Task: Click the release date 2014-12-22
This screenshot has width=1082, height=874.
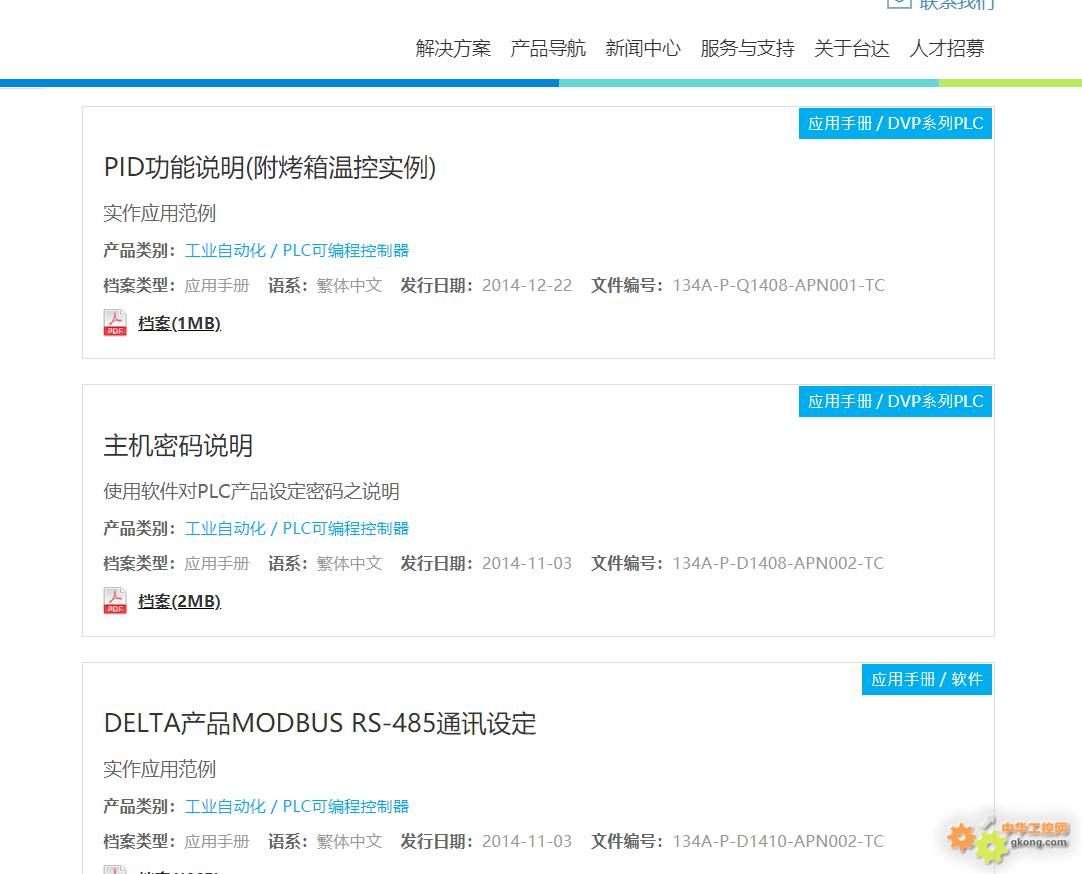Action: tap(527, 286)
